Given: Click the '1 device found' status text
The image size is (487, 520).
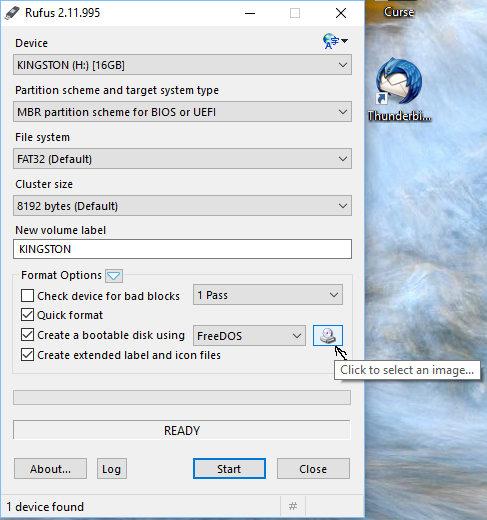Looking at the screenshot, I should coord(45,507).
